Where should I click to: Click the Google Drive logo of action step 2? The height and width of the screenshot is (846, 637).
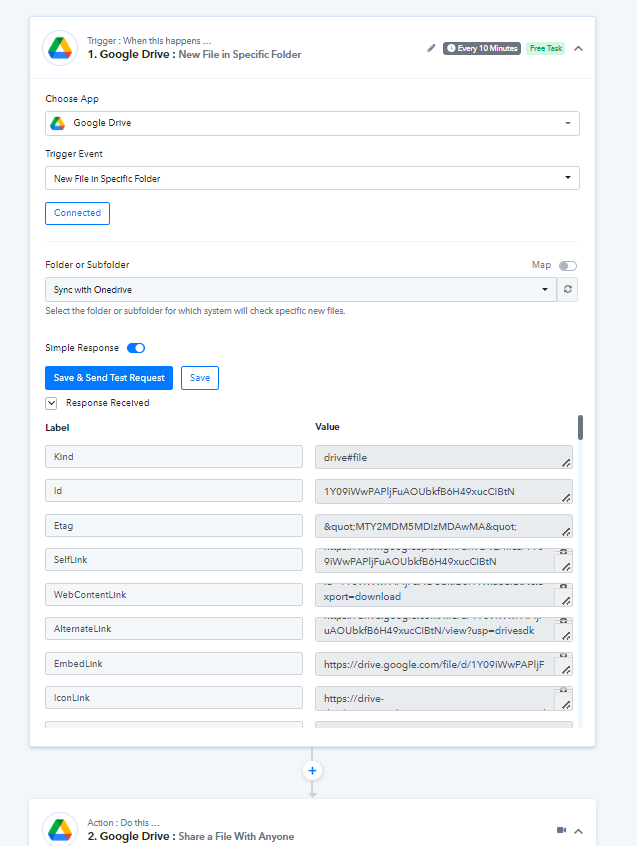pos(60,830)
